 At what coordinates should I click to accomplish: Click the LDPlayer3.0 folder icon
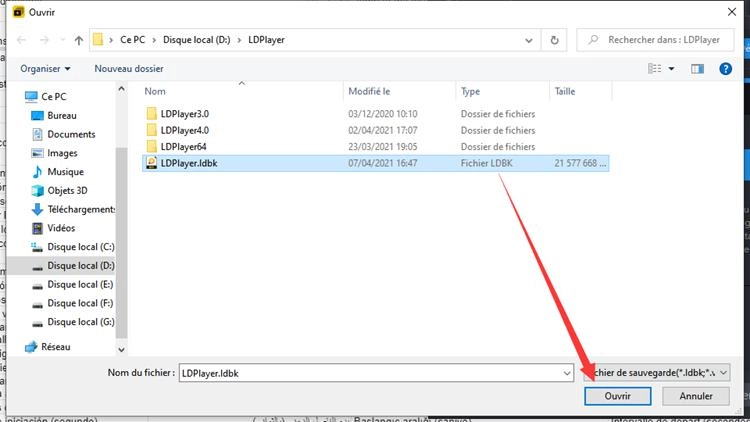152,114
